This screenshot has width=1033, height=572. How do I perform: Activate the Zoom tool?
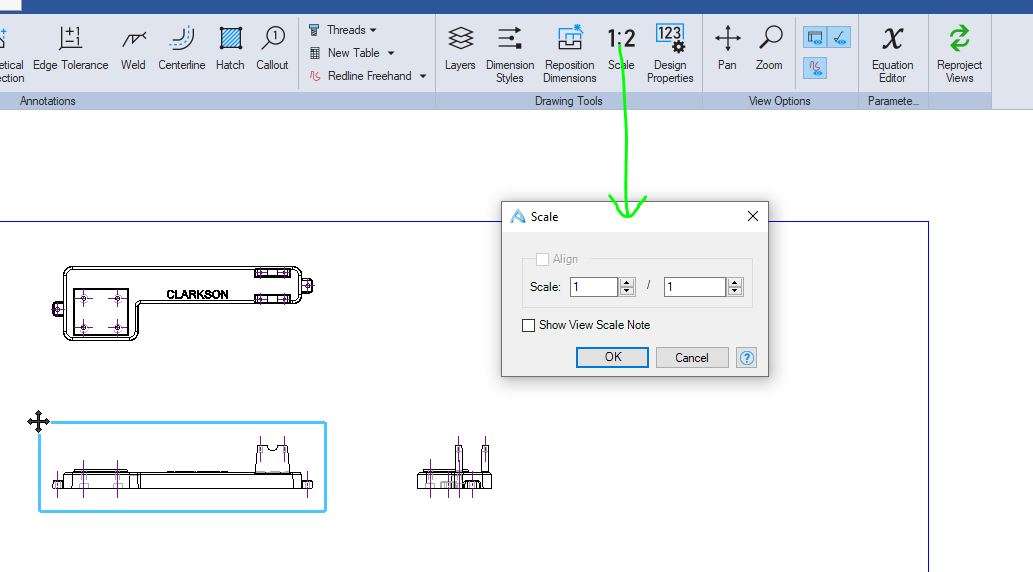769,48
